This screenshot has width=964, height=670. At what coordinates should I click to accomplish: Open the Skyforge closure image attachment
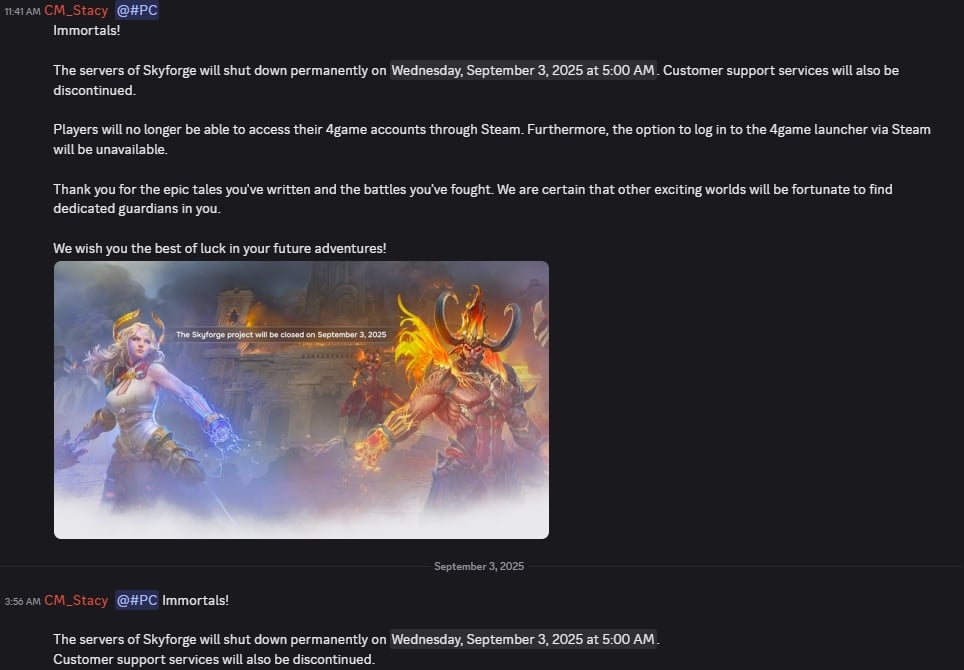301,400
